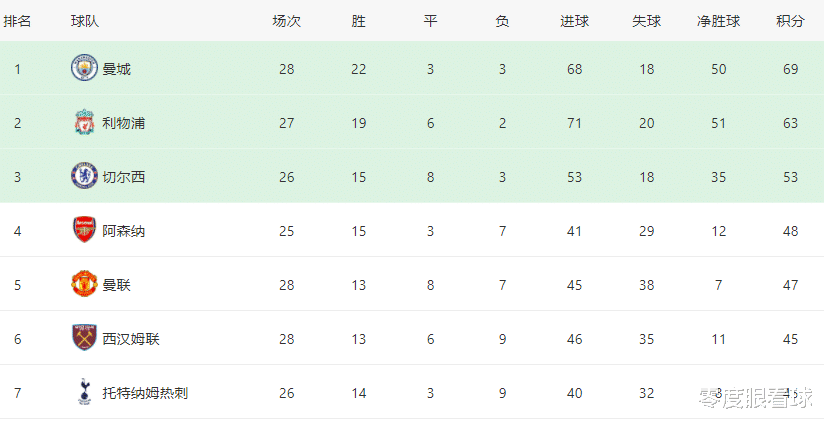824x424 pixels.
Task: Click the 排名 column header
Action: 17,21
